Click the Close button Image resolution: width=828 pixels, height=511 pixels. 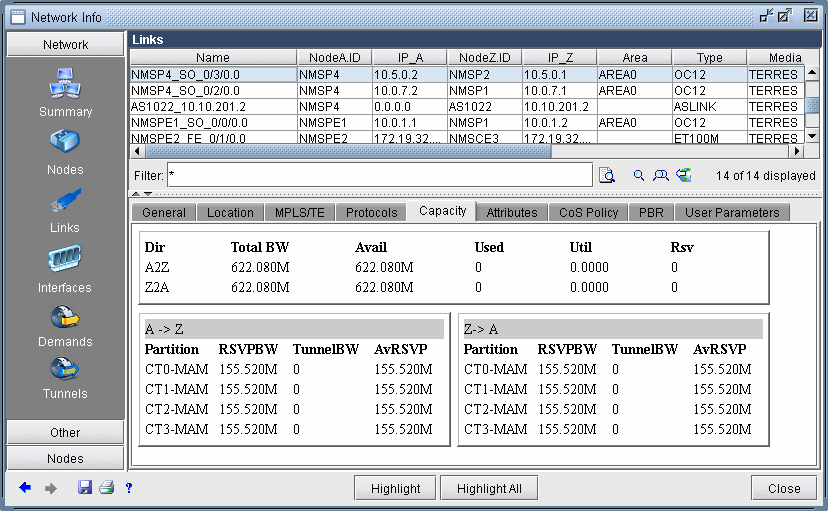784,488
